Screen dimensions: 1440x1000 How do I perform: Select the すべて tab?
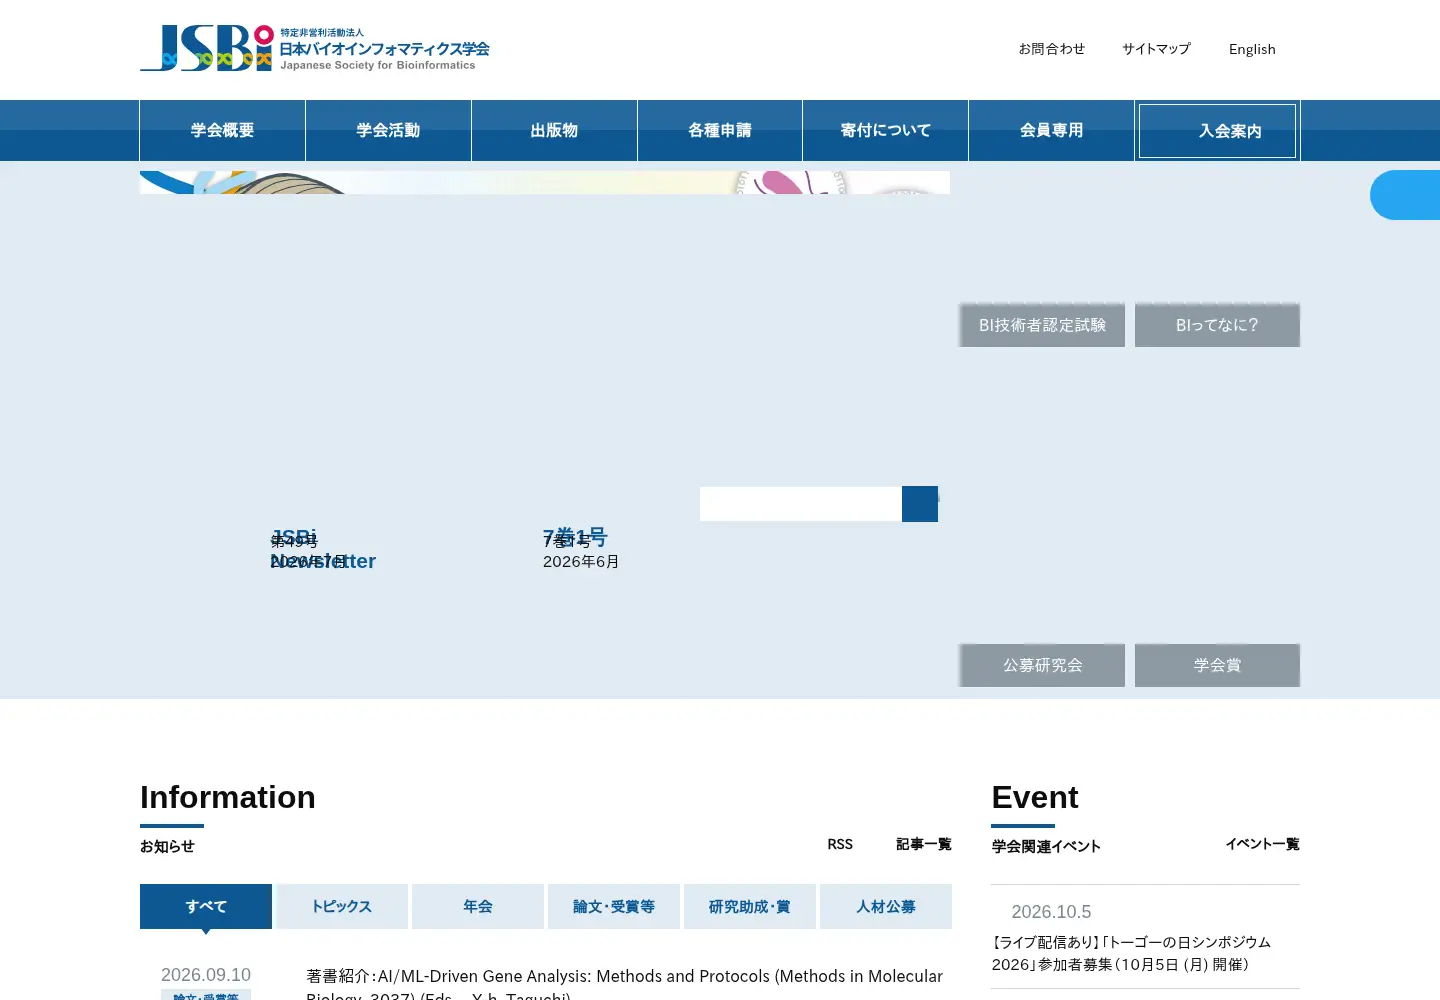point(206,906)
